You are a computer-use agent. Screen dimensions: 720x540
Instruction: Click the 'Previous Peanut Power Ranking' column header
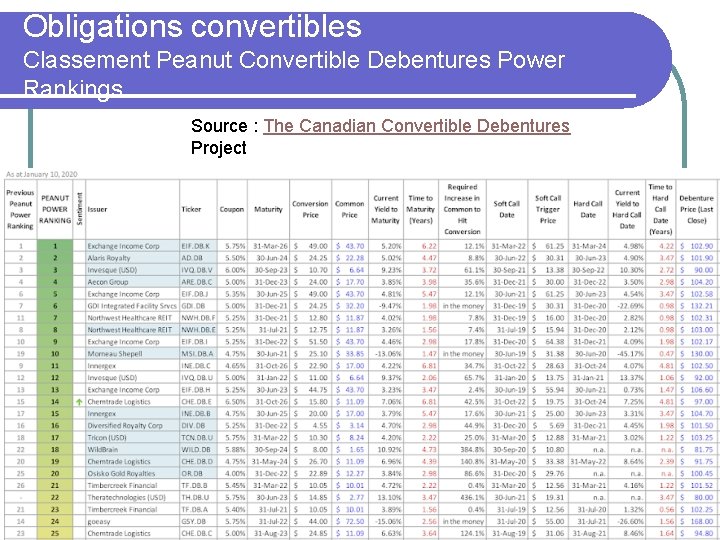[x=20, y=209]
